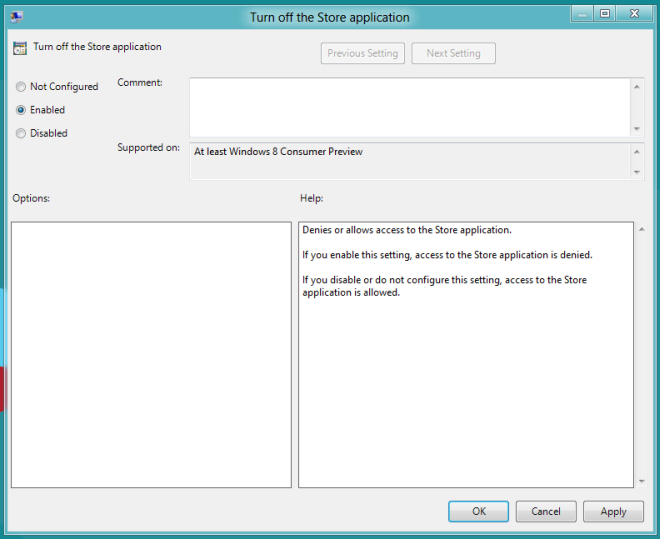660x539 pixels.
Task: Click the Comment box scroll up arrow
Action: pyautogui.click(x=637, y=86)
